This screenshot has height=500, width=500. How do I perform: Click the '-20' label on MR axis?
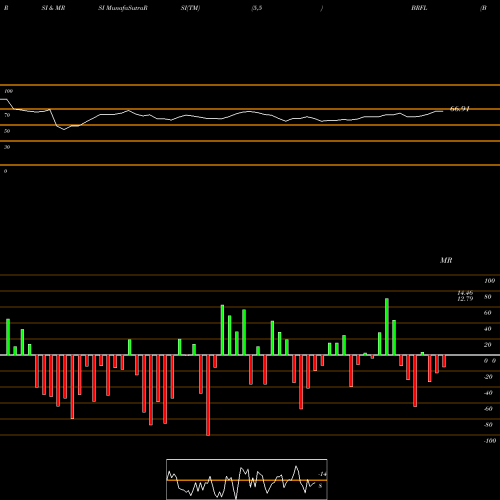tap(488, 377)
